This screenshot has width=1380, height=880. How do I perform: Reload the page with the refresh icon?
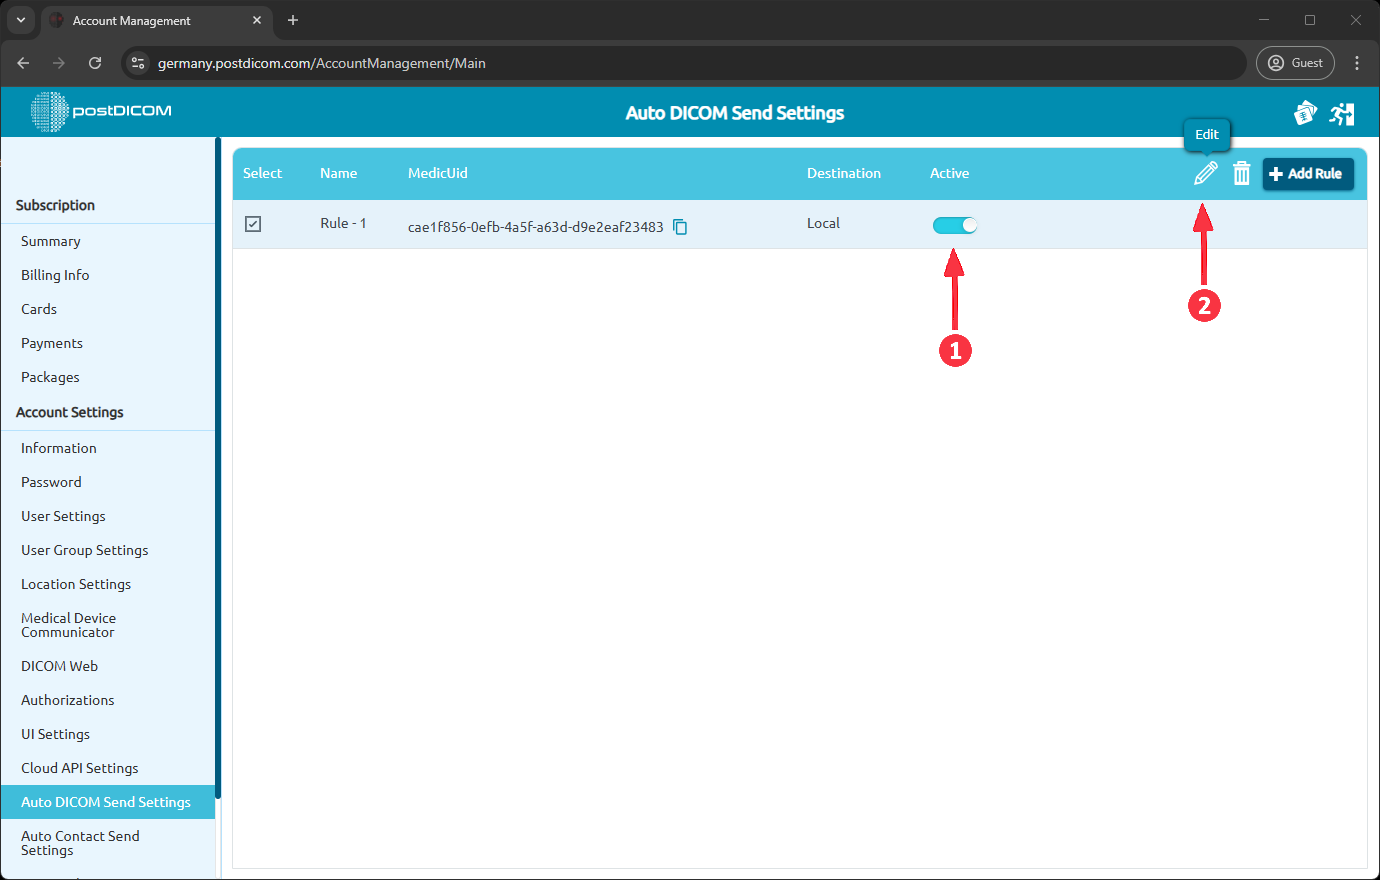(95, 62)
